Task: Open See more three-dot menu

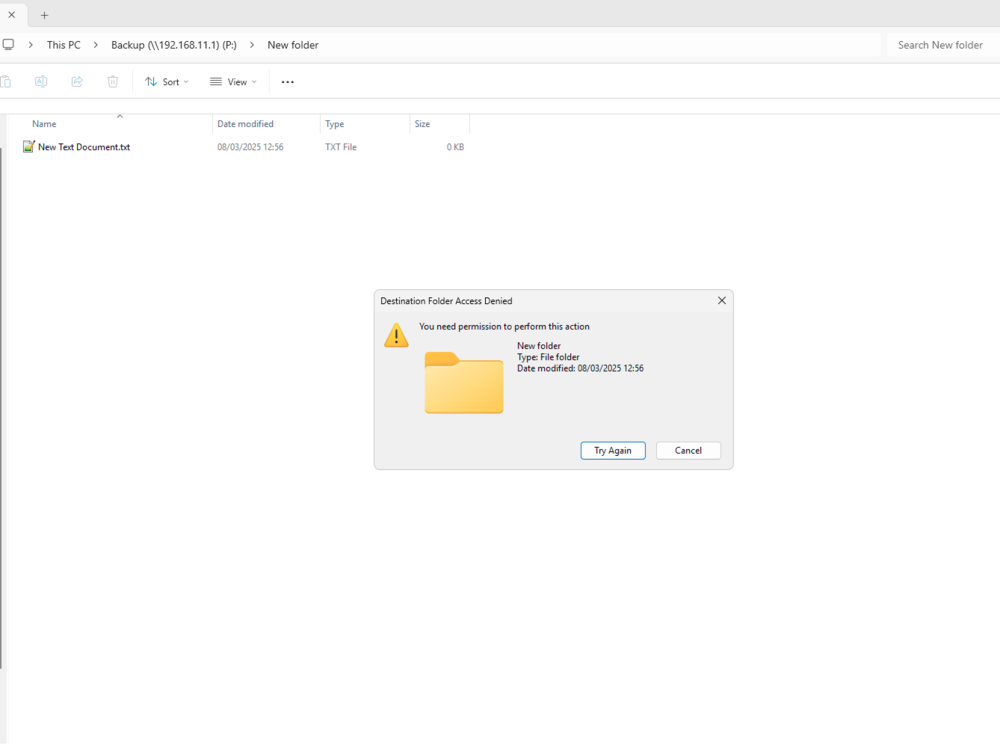Action: click(x=288, y=82)
